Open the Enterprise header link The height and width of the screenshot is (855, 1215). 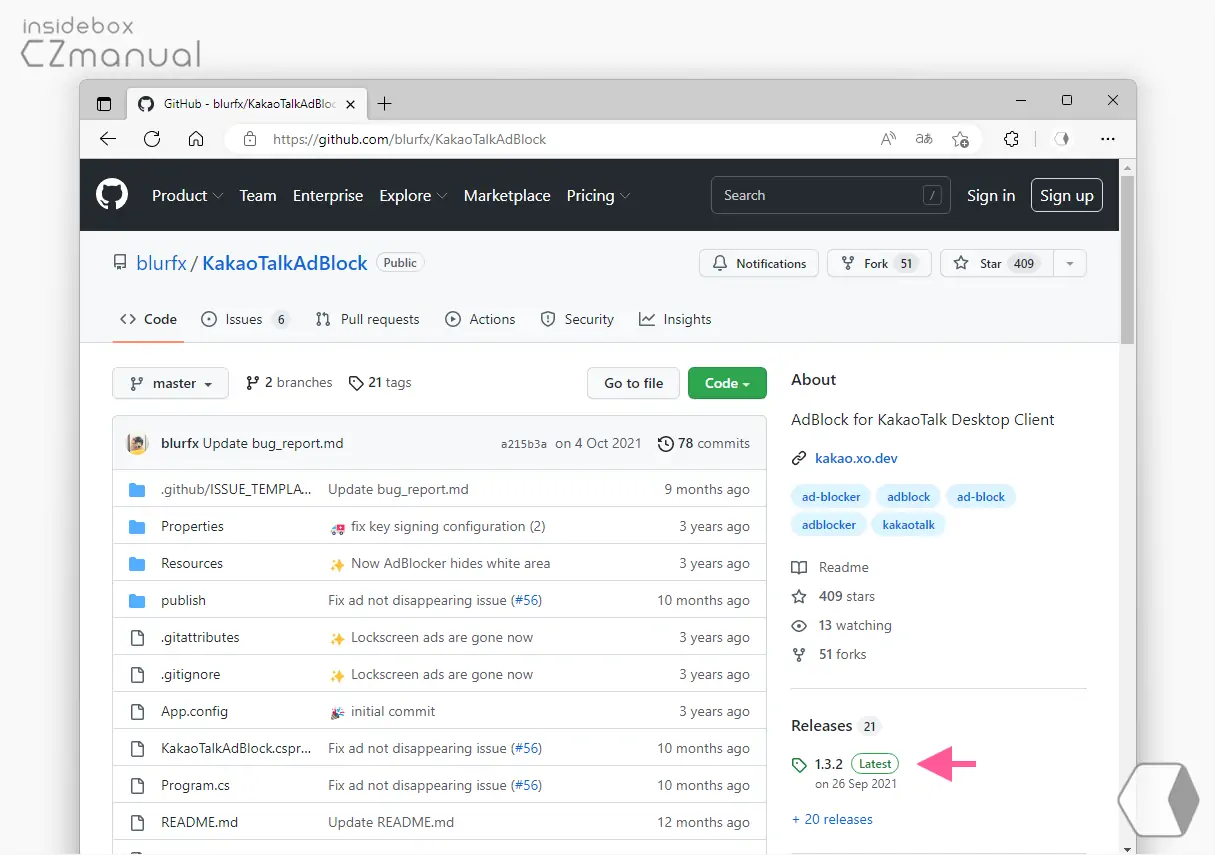(328, 196)
